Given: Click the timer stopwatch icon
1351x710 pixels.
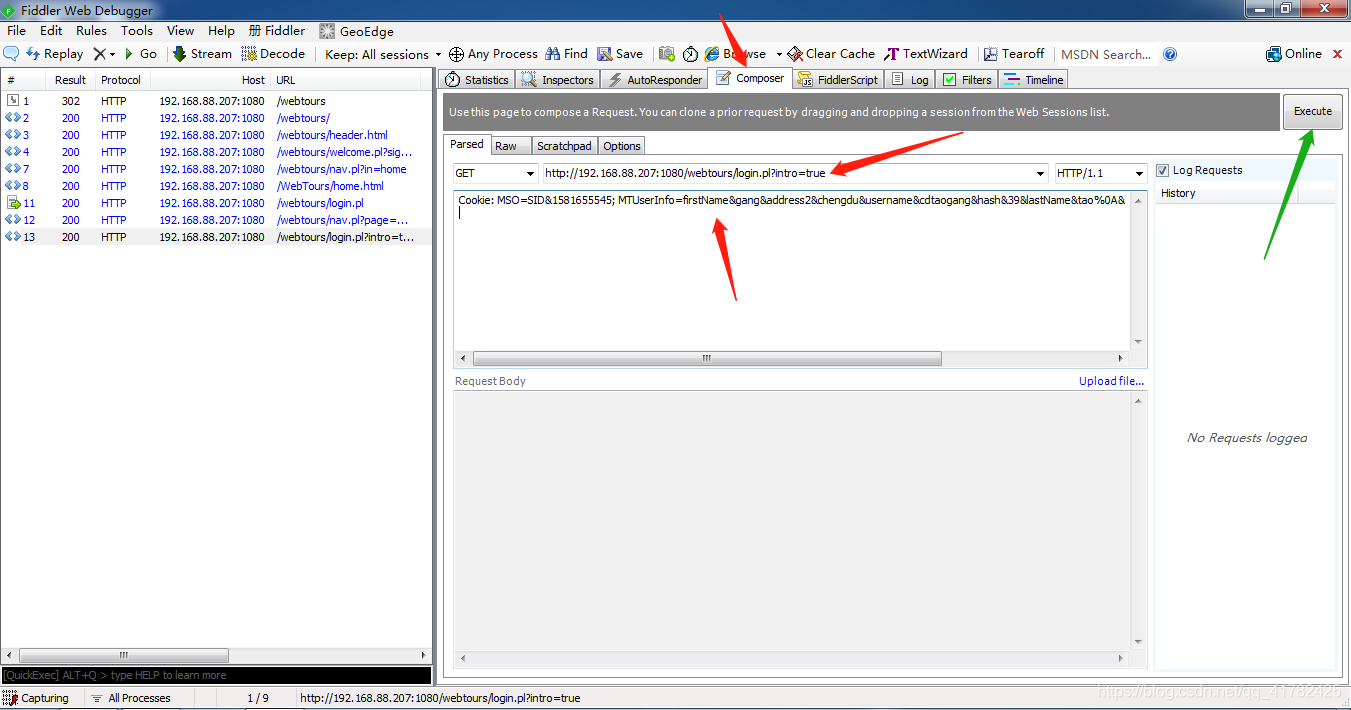Looking at the screenshot, I should pyautogui.click(x=690, y=54).
